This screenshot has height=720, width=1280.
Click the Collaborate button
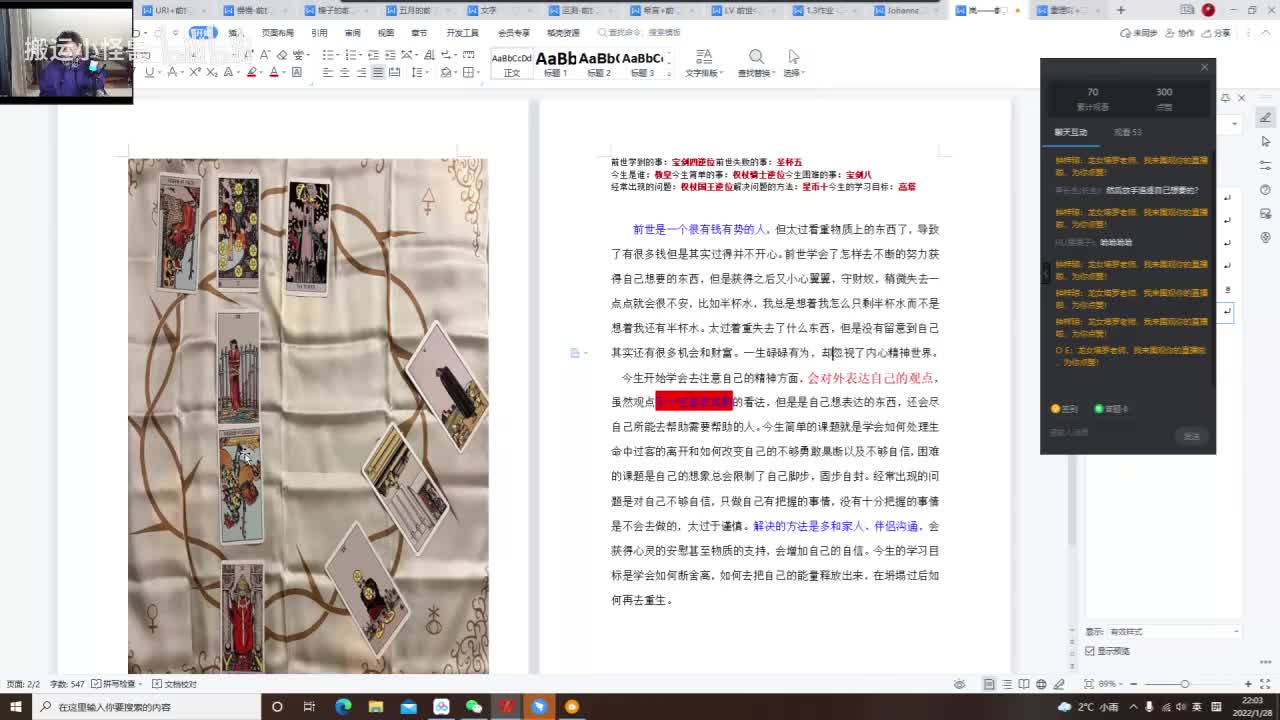pos(1181,33)
